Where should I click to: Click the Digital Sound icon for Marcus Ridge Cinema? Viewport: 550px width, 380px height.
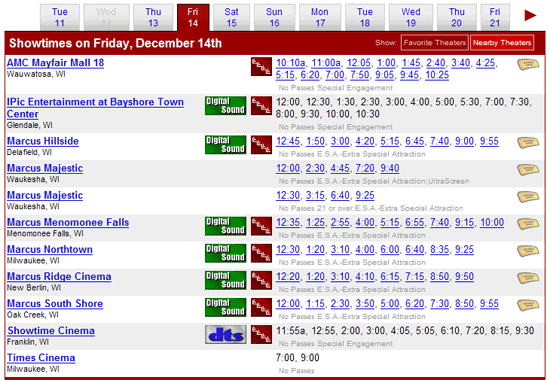coord(226,280)
